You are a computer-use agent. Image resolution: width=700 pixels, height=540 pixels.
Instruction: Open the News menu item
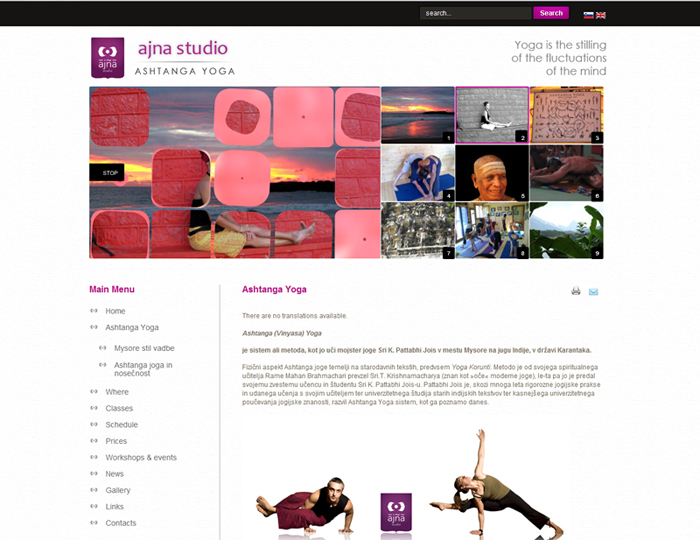[114, 474]
